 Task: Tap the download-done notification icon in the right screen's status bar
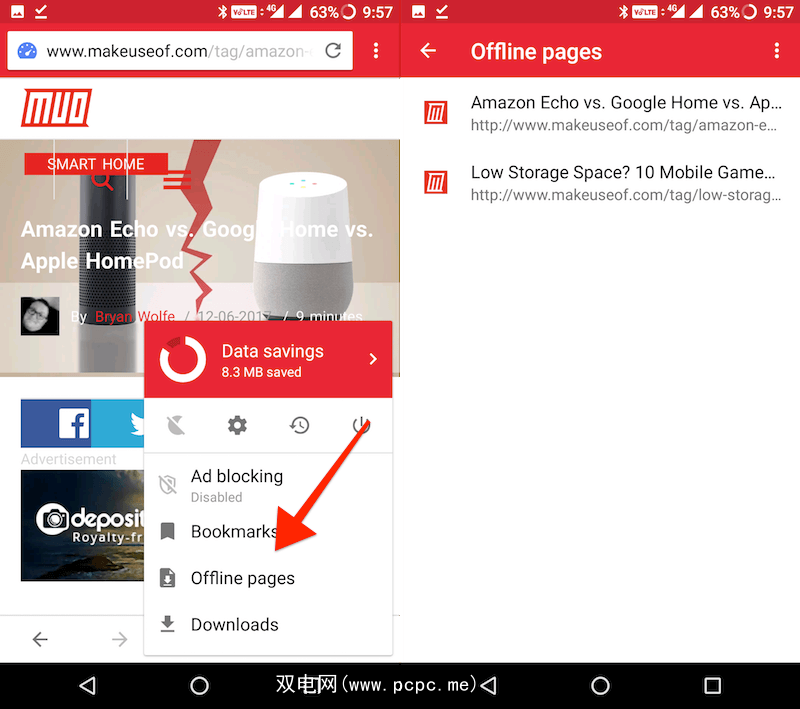442,12
